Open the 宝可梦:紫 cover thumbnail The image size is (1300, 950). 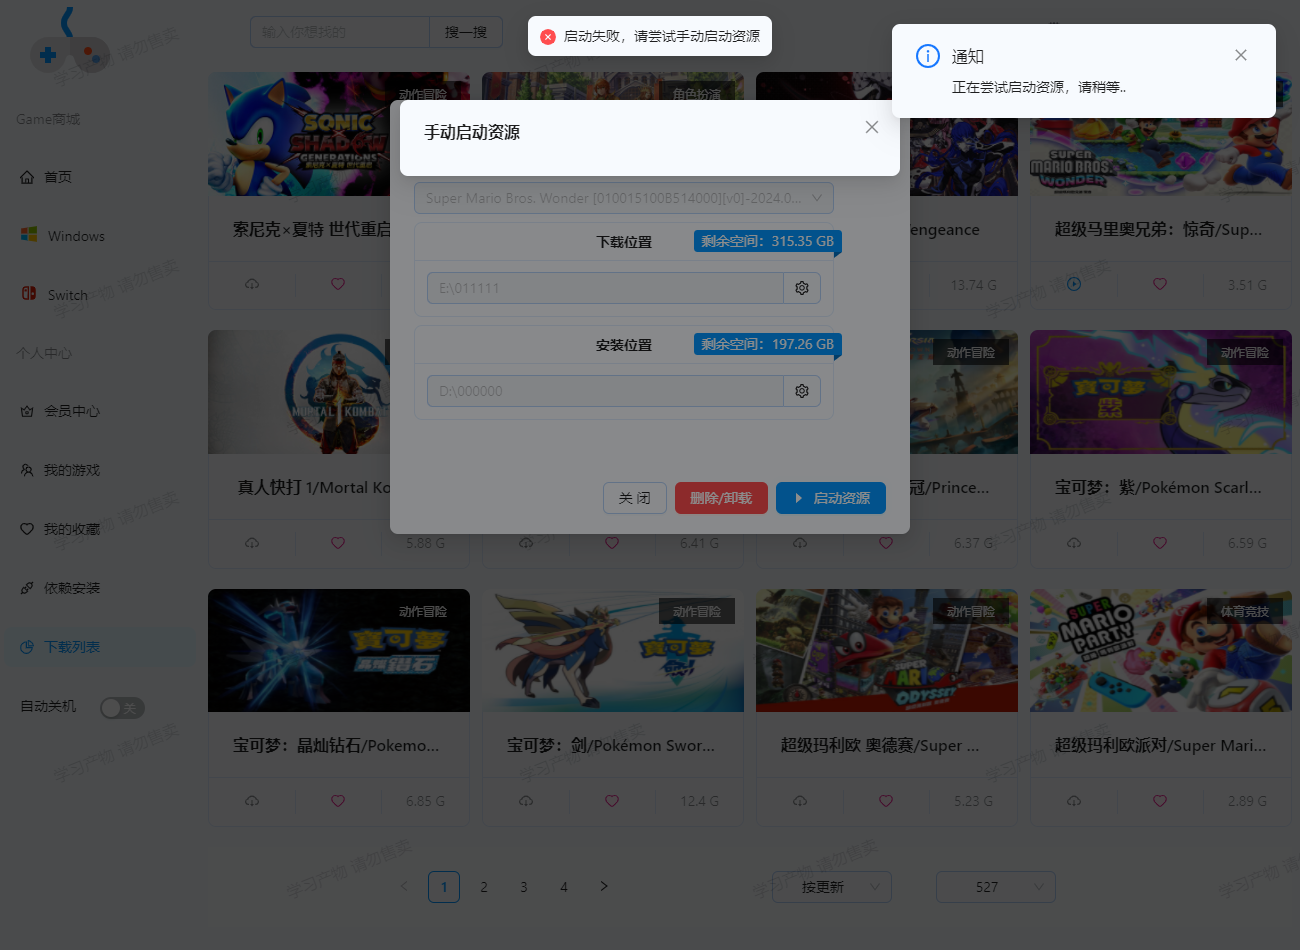coord(1161,392)
